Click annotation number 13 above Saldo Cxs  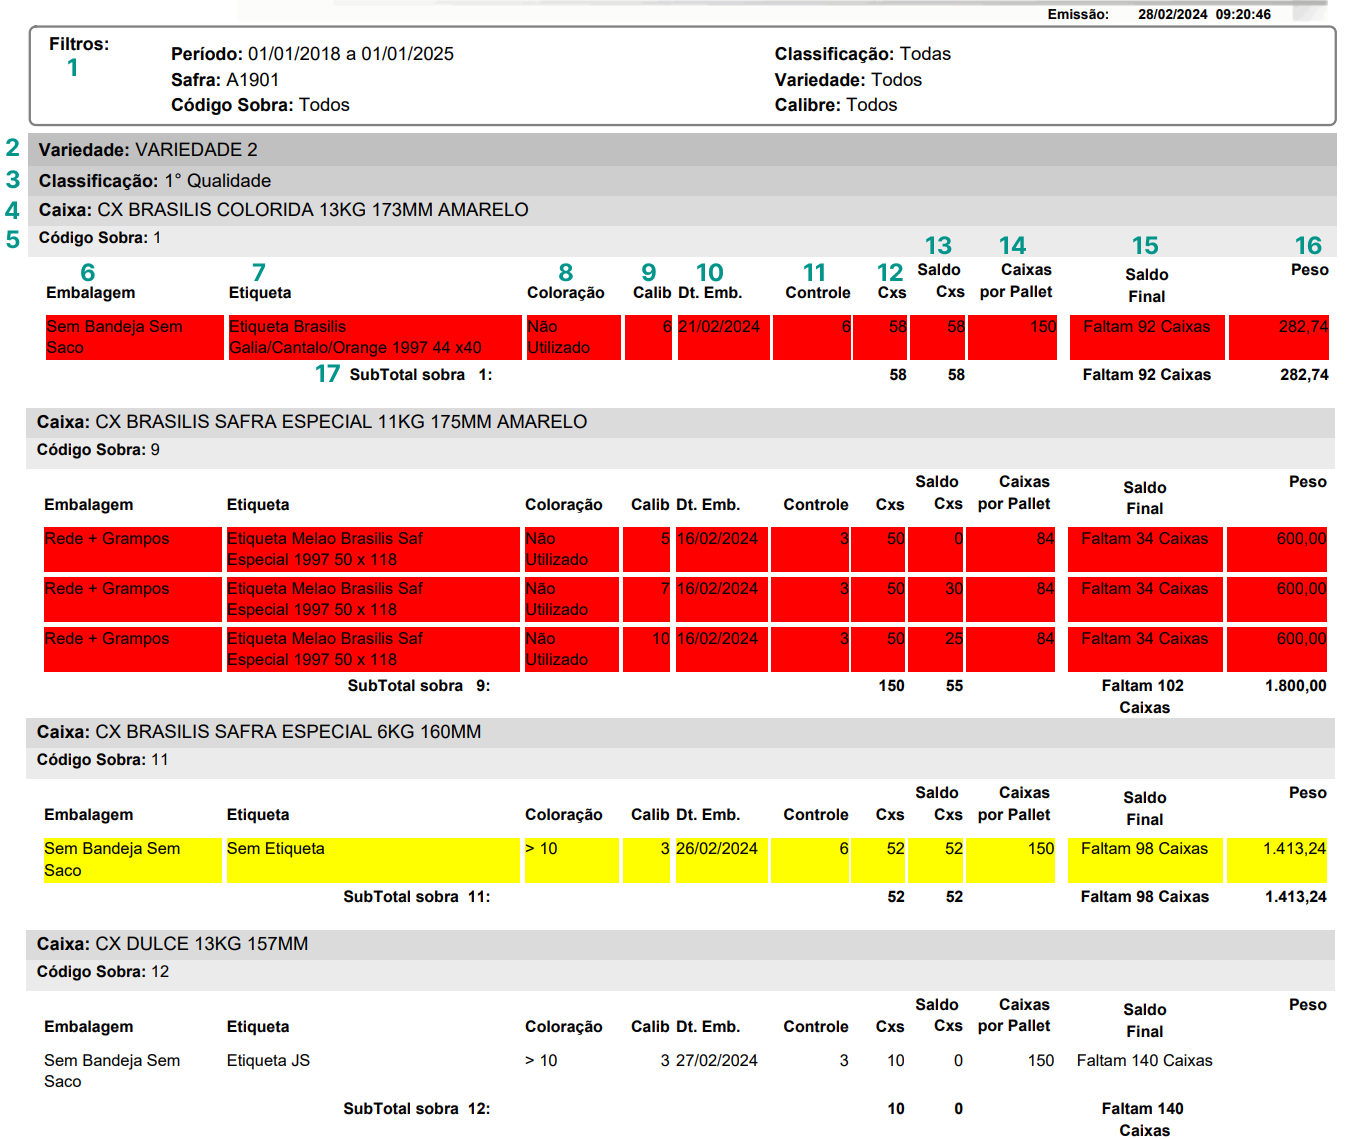click(938, 246)
